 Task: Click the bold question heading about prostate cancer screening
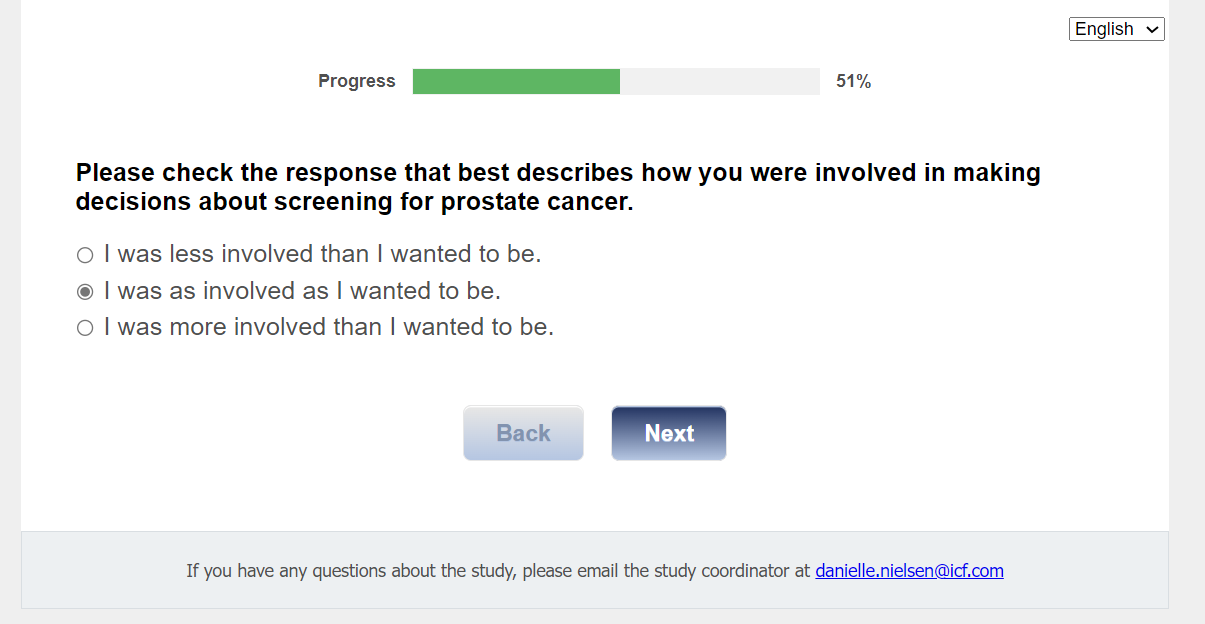click(x=558, y=187)
